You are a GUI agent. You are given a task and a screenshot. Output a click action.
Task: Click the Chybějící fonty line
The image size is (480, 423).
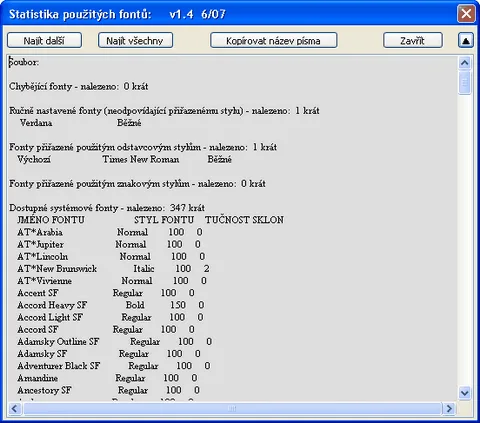coord(79,87)
